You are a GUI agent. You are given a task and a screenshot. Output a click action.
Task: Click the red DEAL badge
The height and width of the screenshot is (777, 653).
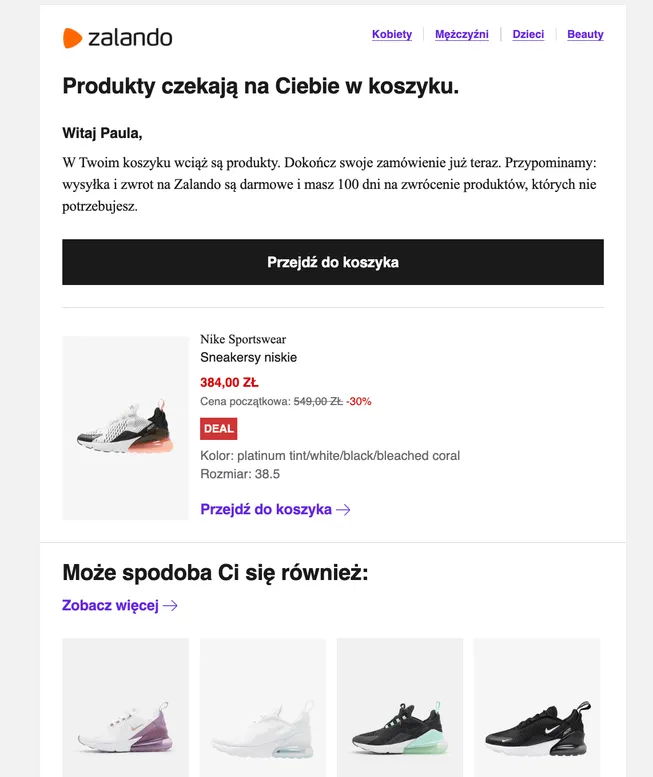(218, 428)
